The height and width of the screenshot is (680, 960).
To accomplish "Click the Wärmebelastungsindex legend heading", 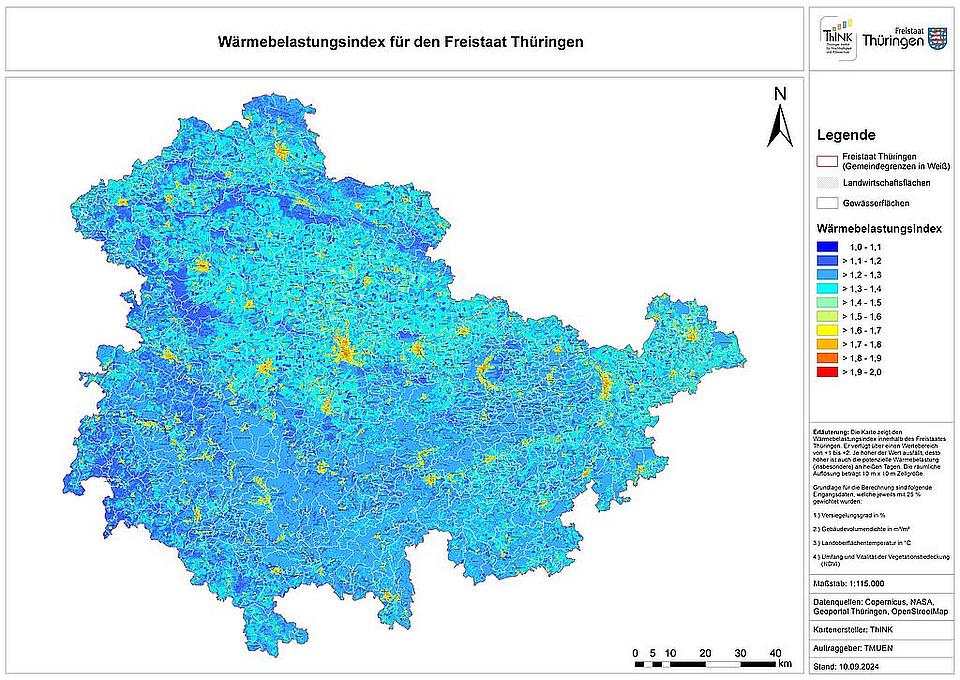I will 879,229.
